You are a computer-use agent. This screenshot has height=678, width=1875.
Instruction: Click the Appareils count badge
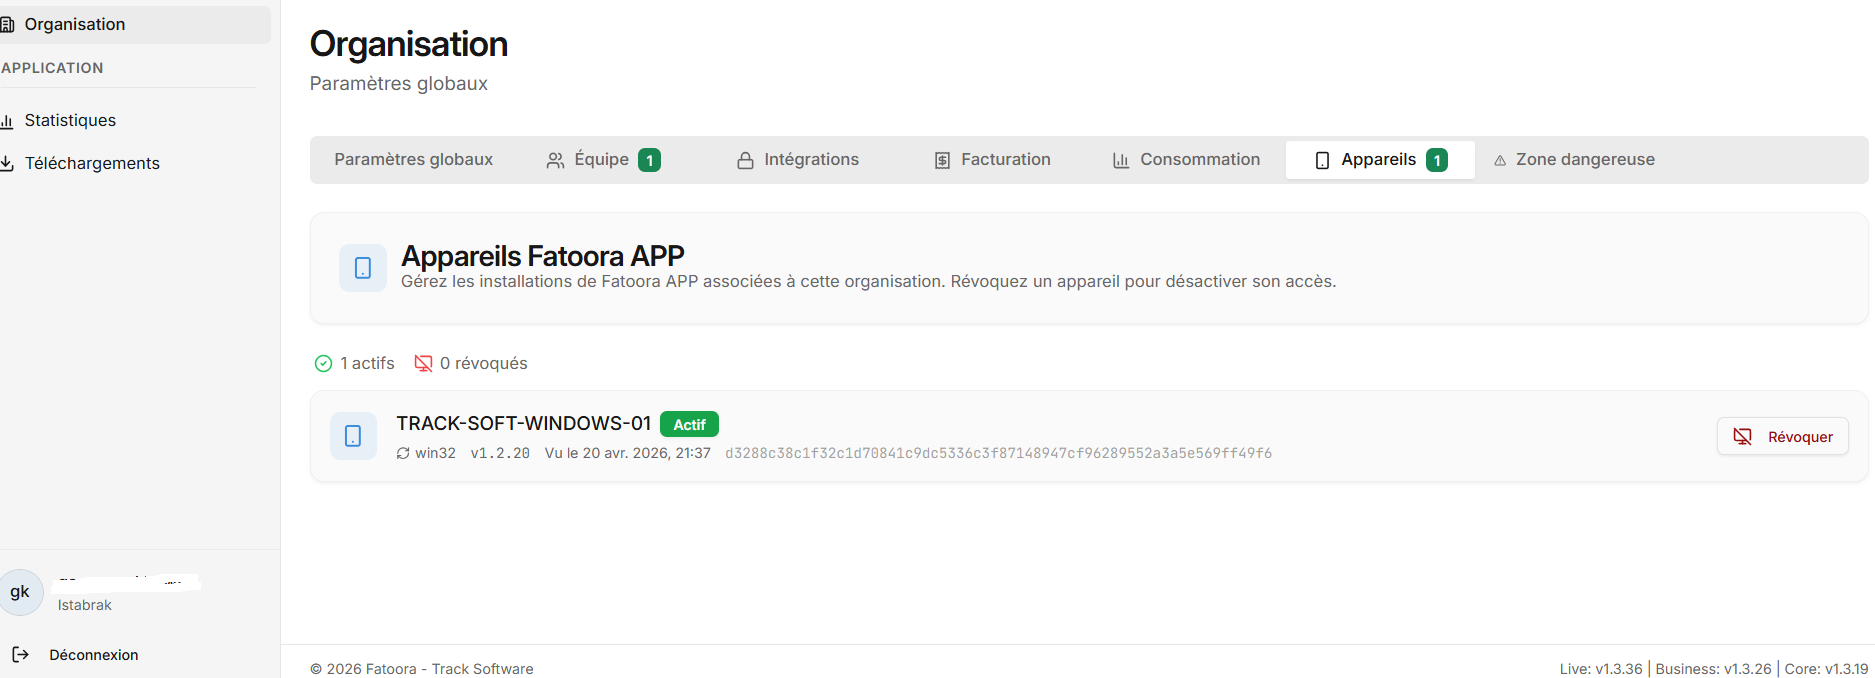(x=1437, y=160)
